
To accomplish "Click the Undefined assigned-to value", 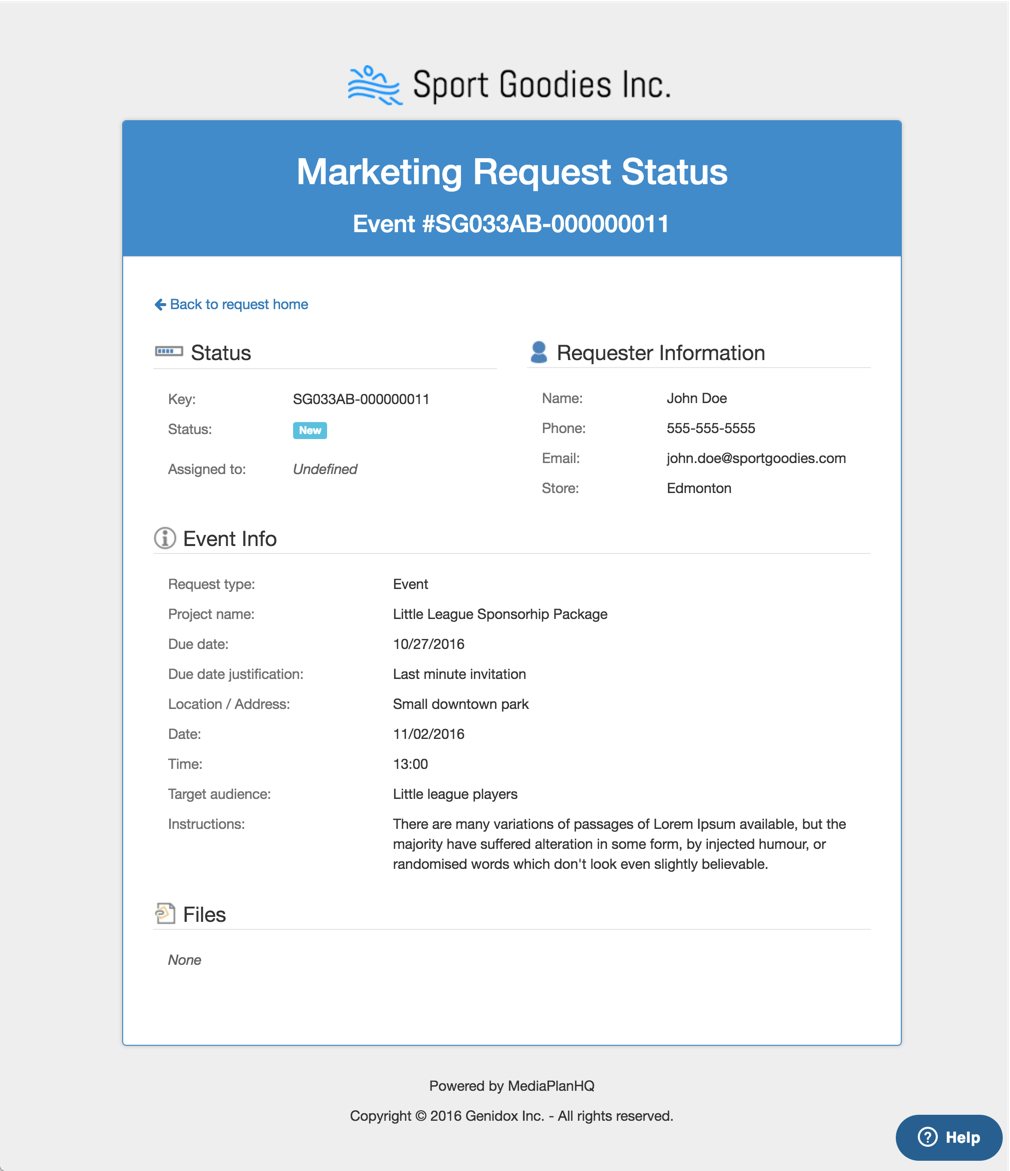I will point(325,469).
